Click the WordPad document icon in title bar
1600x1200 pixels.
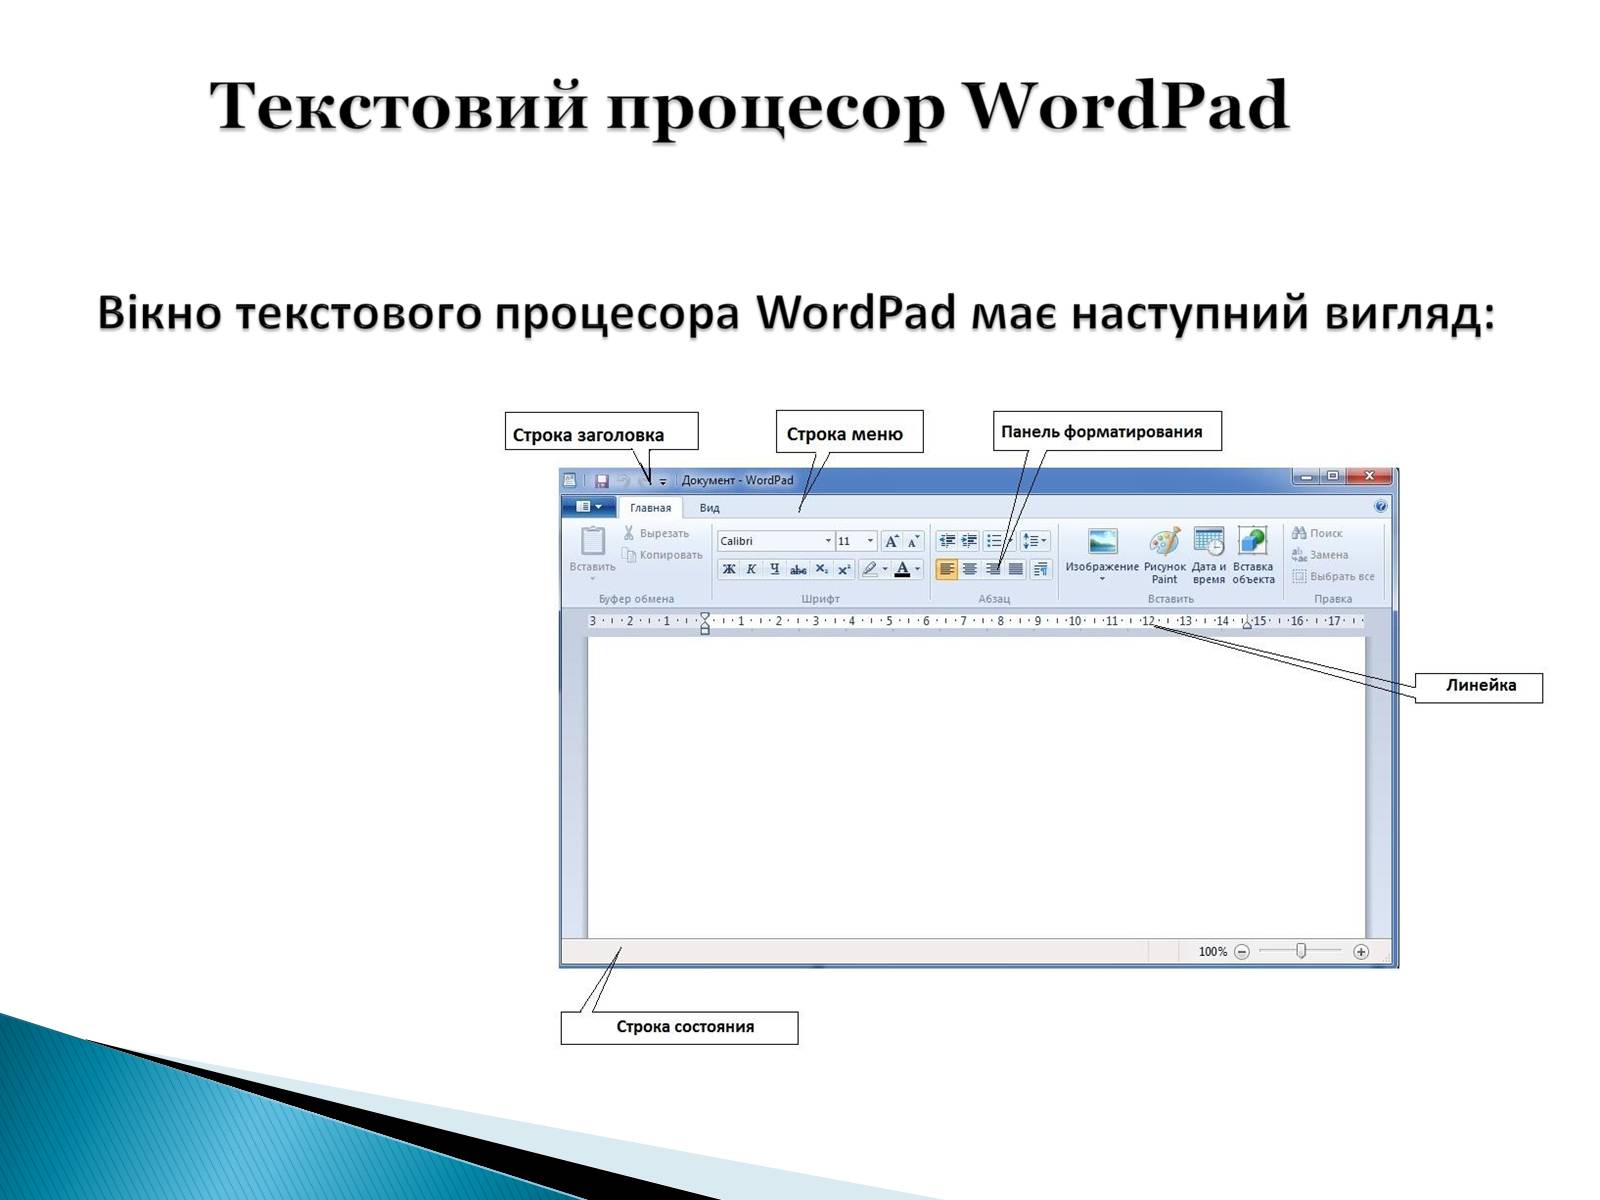coord(570,481)
